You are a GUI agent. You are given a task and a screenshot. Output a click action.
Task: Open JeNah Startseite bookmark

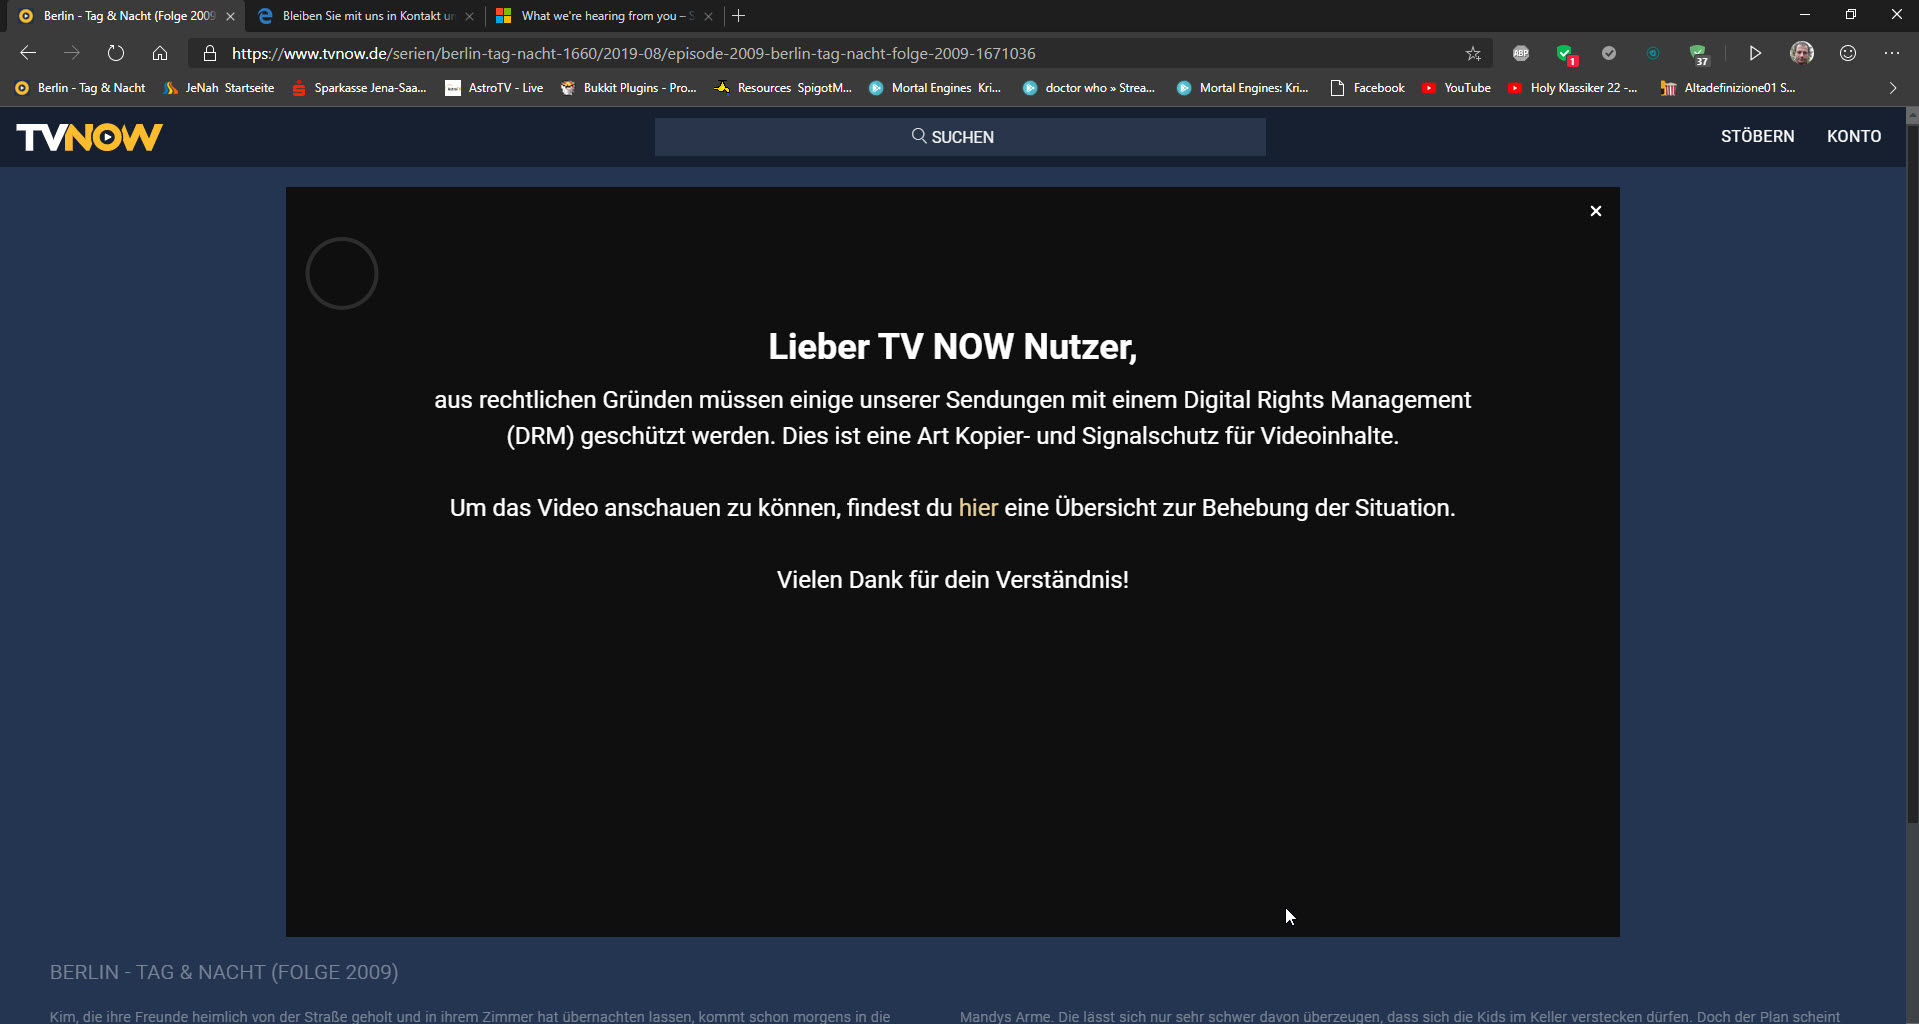point(219,88)
